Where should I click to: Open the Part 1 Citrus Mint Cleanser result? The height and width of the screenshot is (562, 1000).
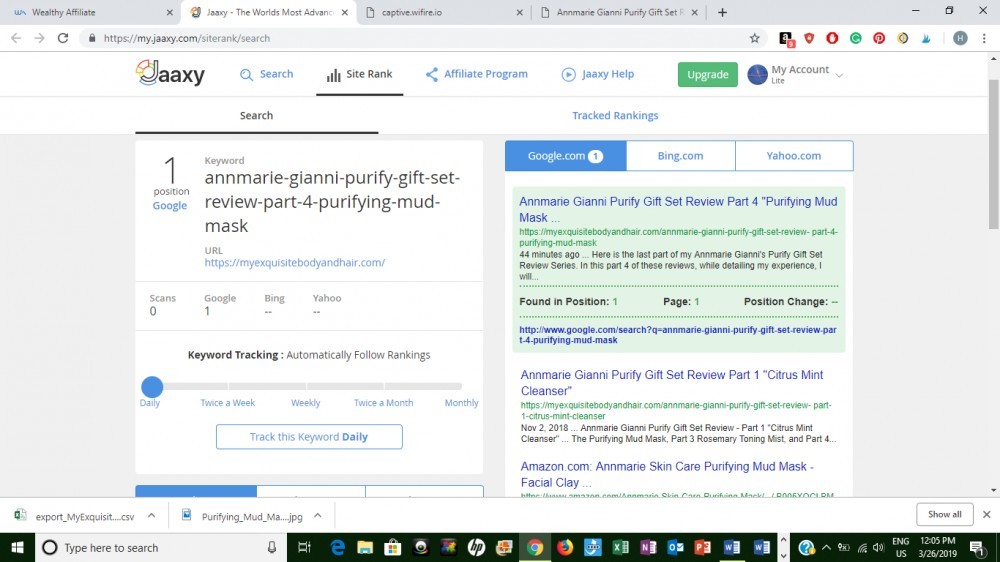[672, 383]
